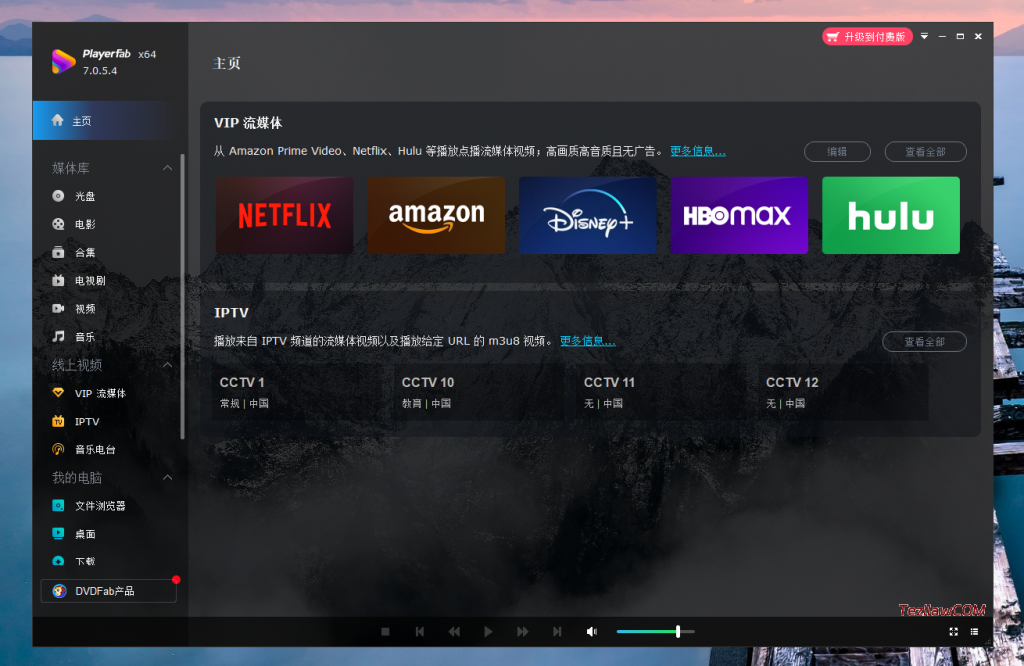Image resolution: width=1024 pixels, height=666 pixels.
Task: Open the 主页 home sidebar item
Action: 110,121
